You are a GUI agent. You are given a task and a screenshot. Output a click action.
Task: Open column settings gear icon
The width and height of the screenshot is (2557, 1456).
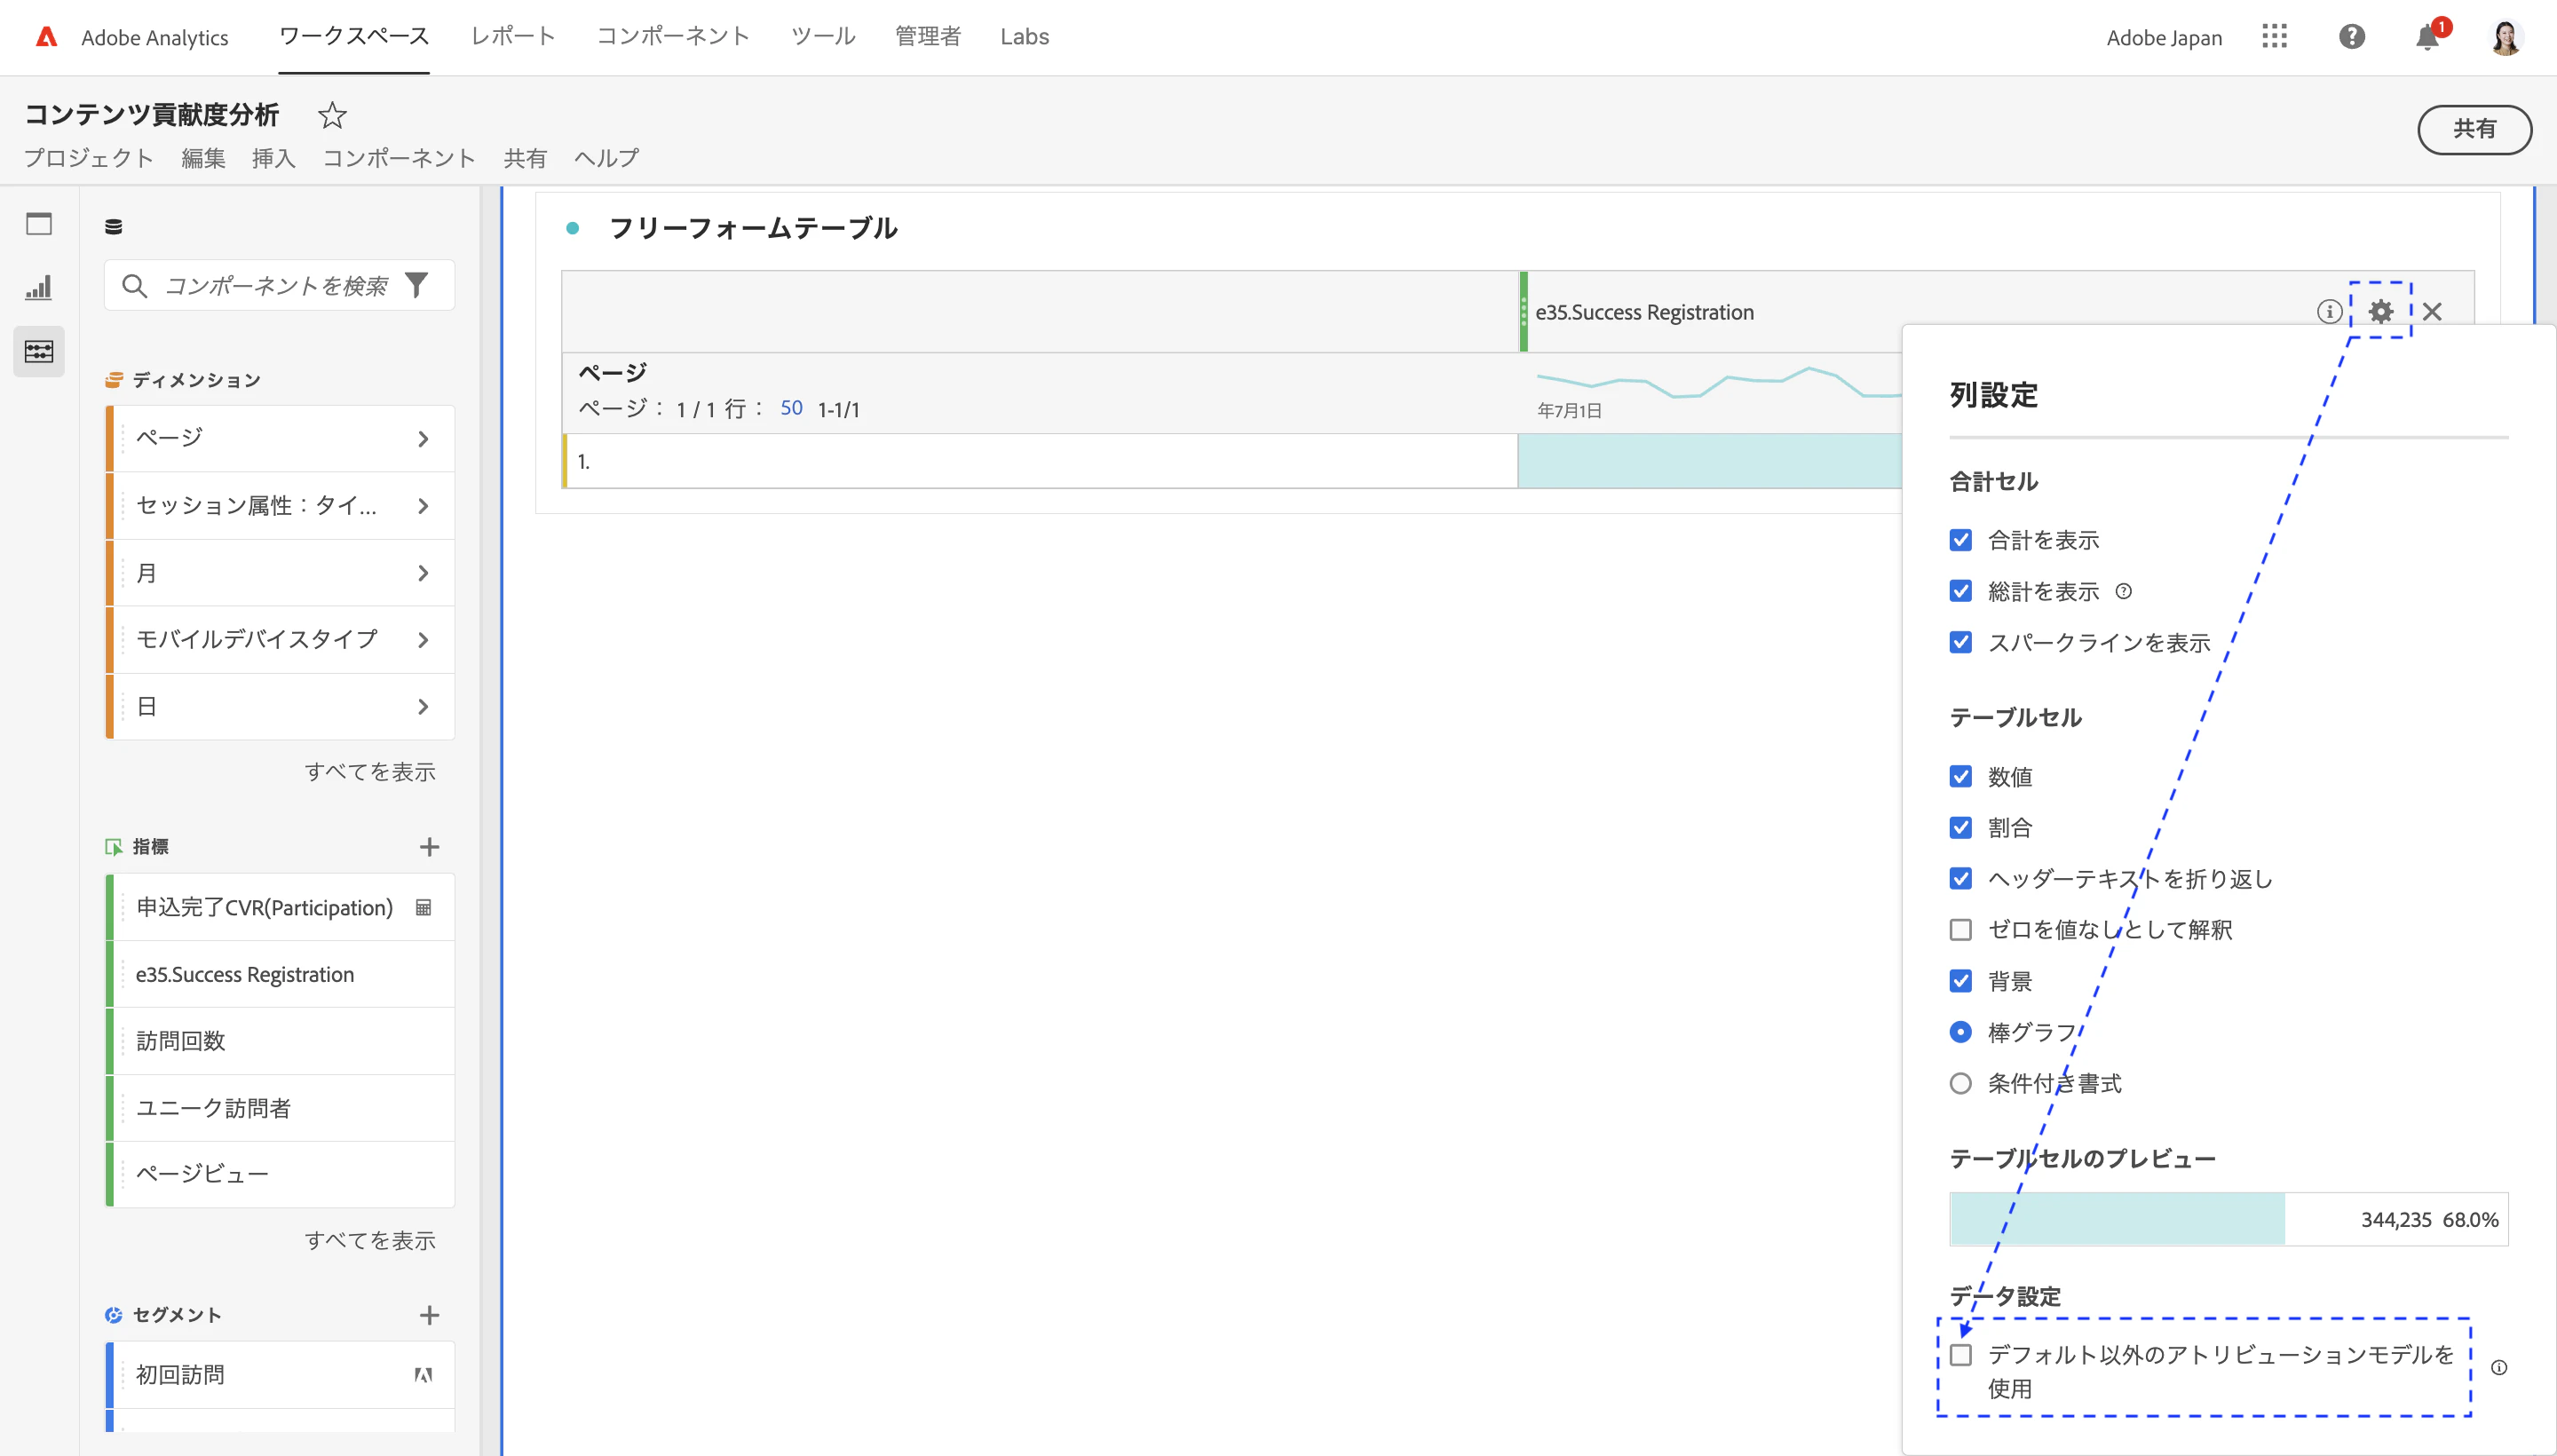[x=2382, y=312]
